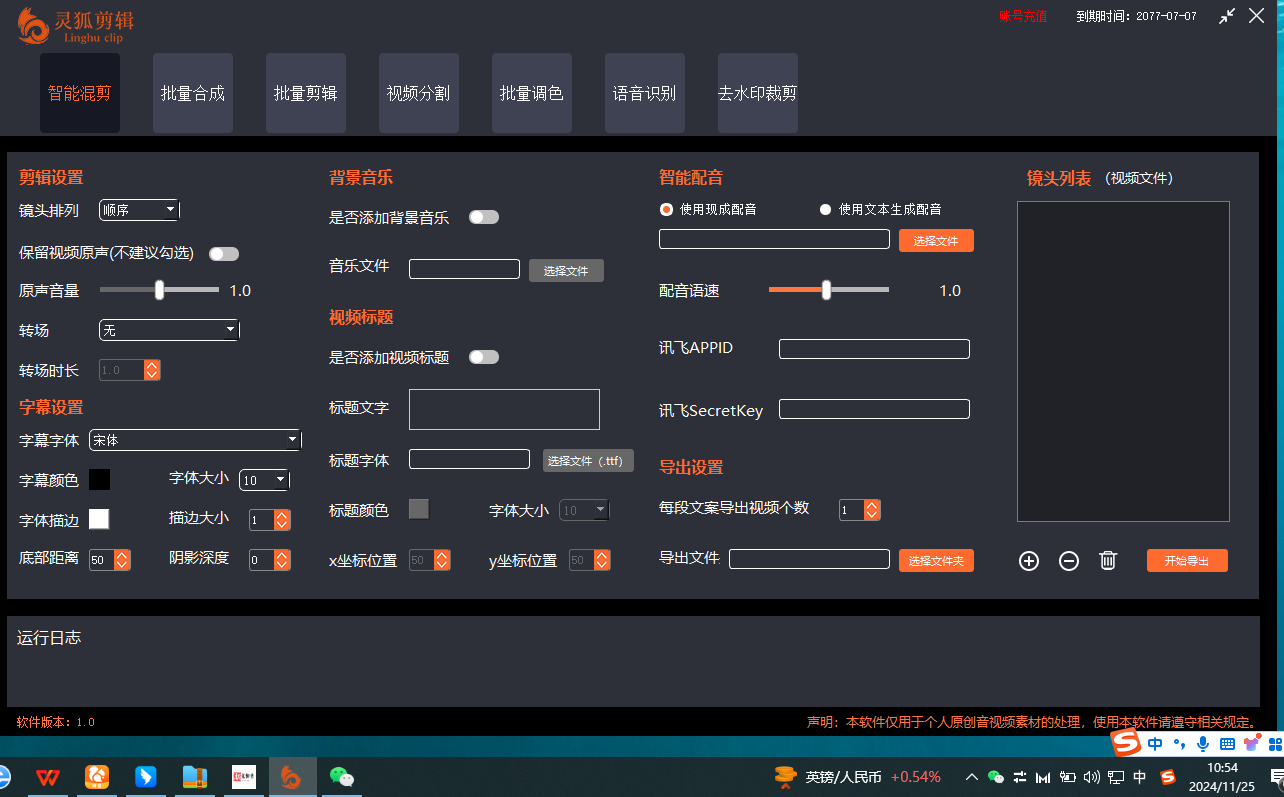Open the WinRAR archive taskbar icon

click(x=194, y=777)
